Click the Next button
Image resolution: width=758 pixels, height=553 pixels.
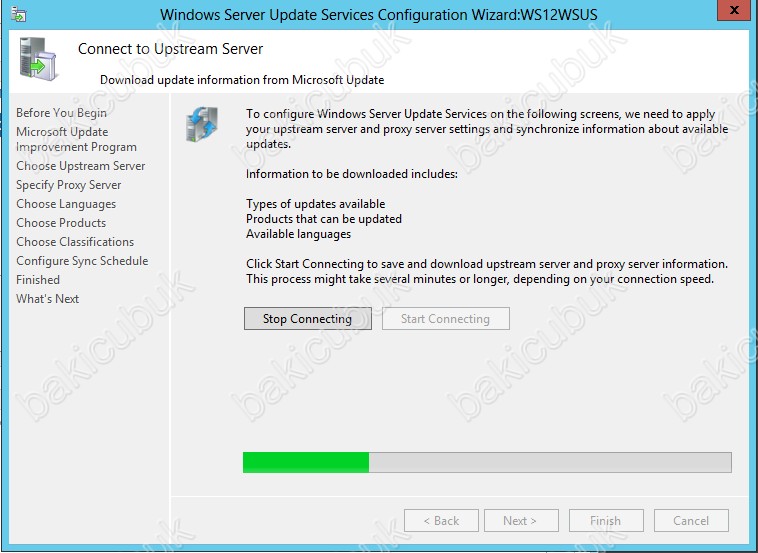pyautogui.click(x=521, y=521)
